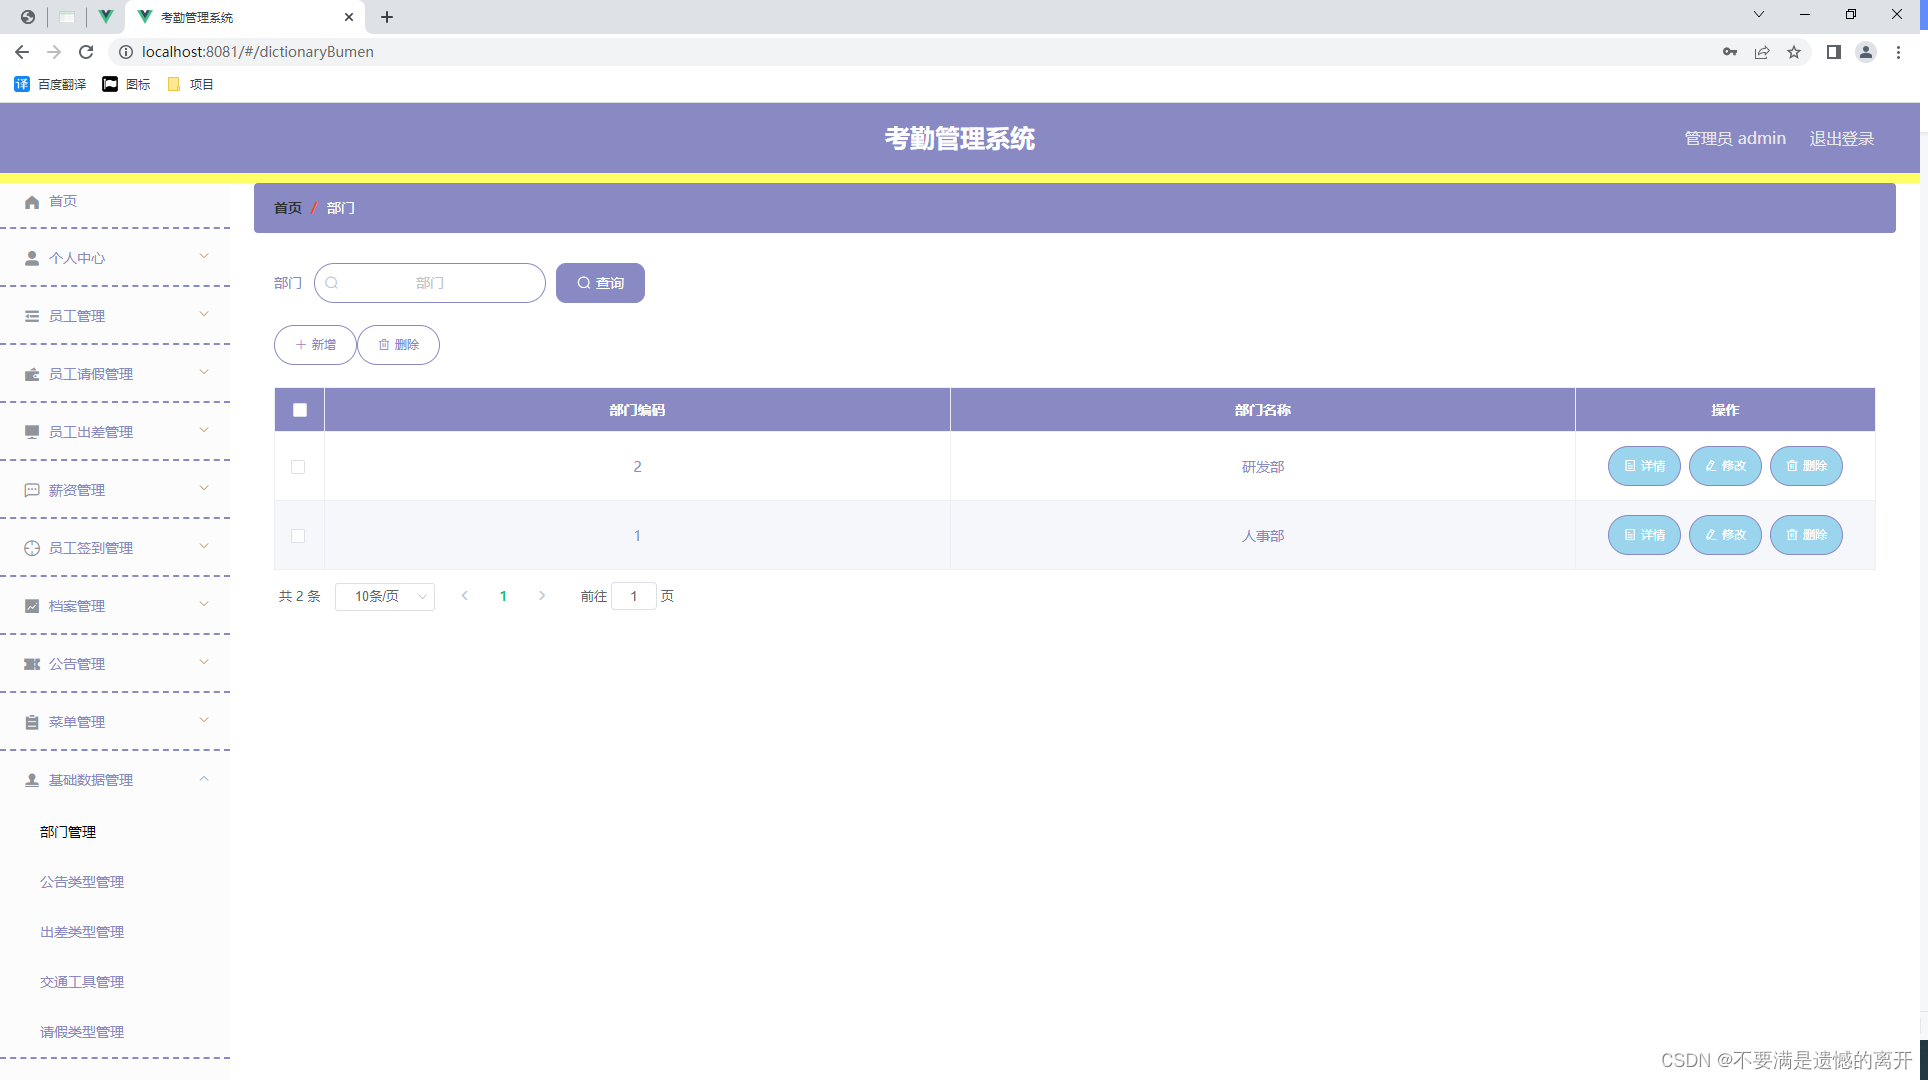Click the 退出登录 logout link
Screen dimensions: 1928x1080
1841,138
